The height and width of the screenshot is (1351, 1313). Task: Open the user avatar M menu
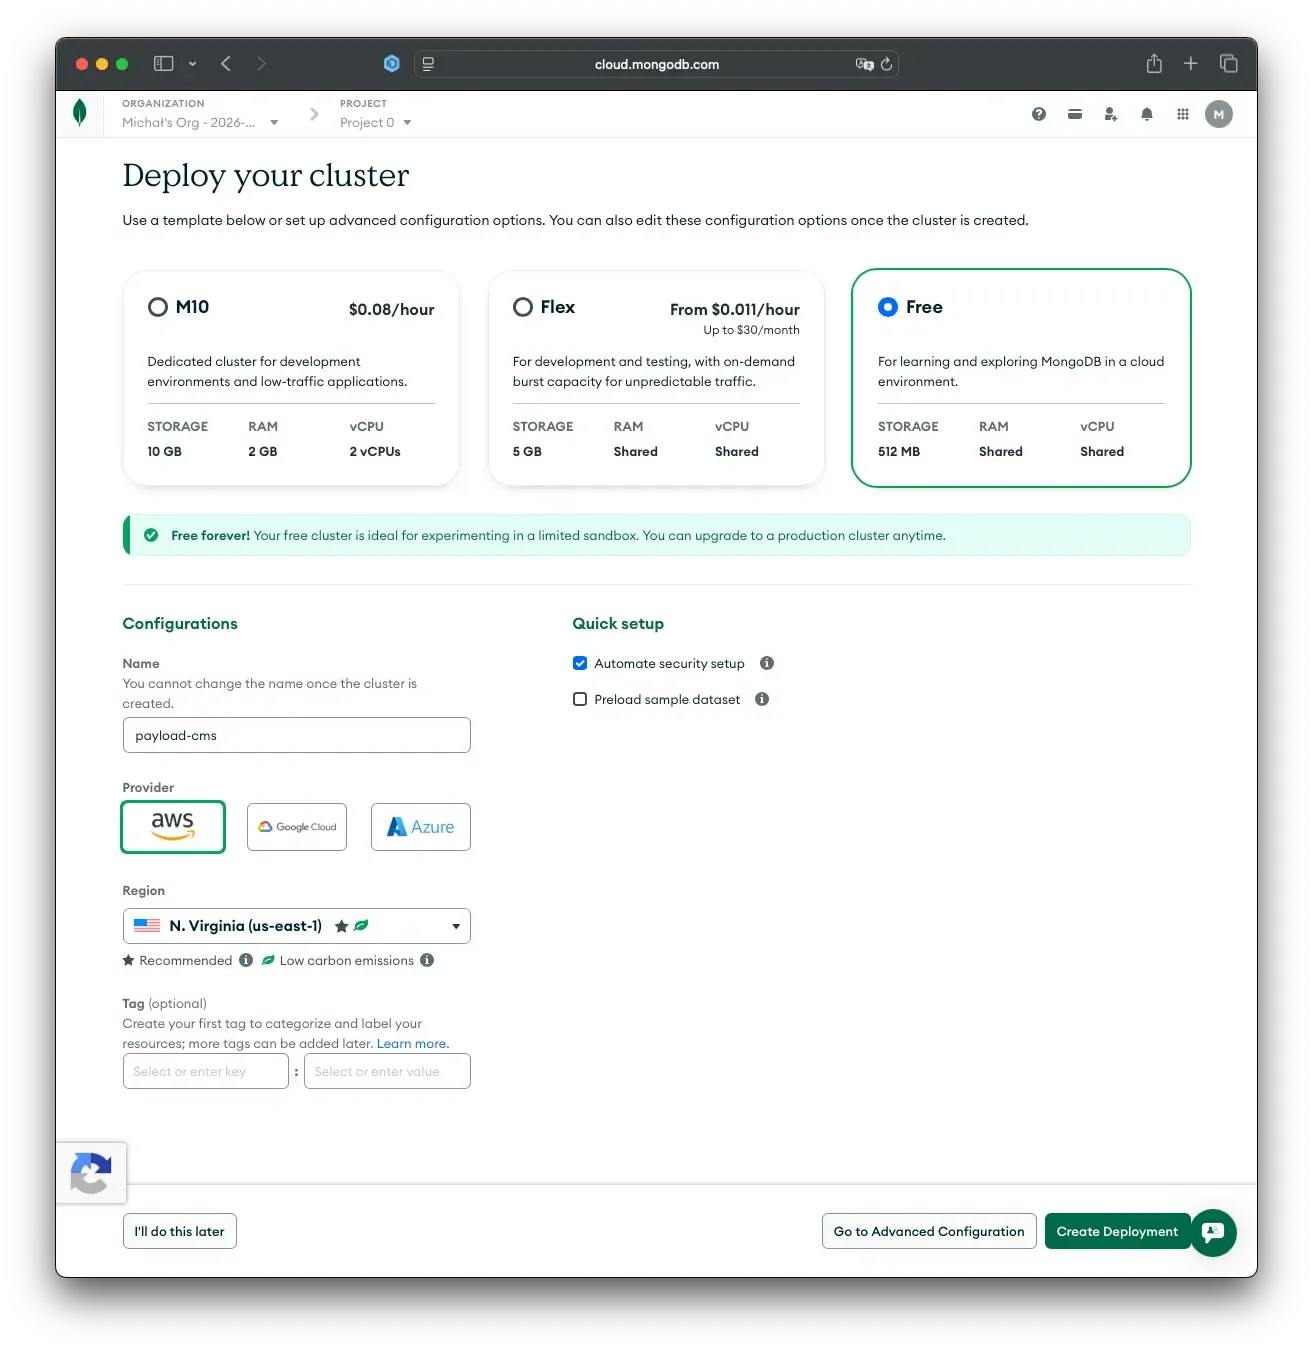point(1219,114)
